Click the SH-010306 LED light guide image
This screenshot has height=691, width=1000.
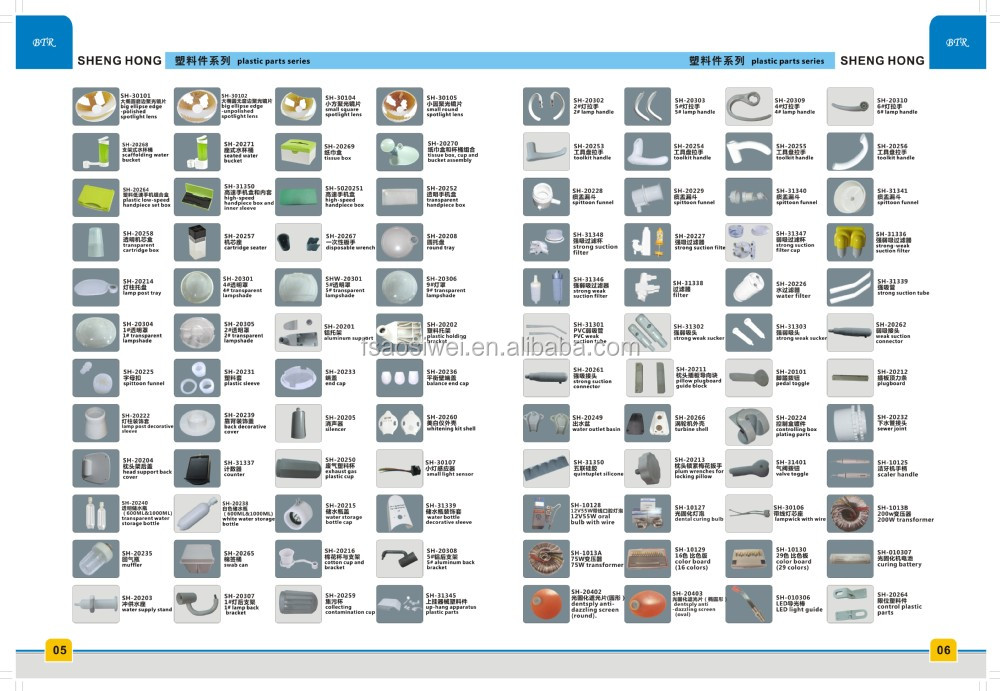(x=749, y=604)
